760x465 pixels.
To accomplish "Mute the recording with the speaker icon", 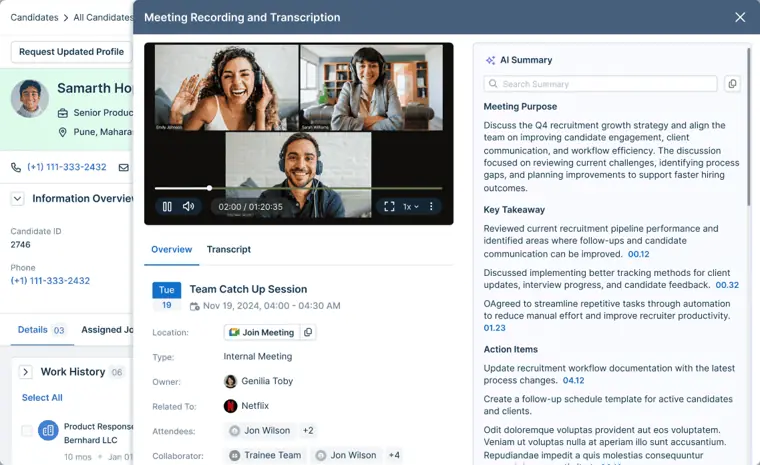I will coord(188,207).
